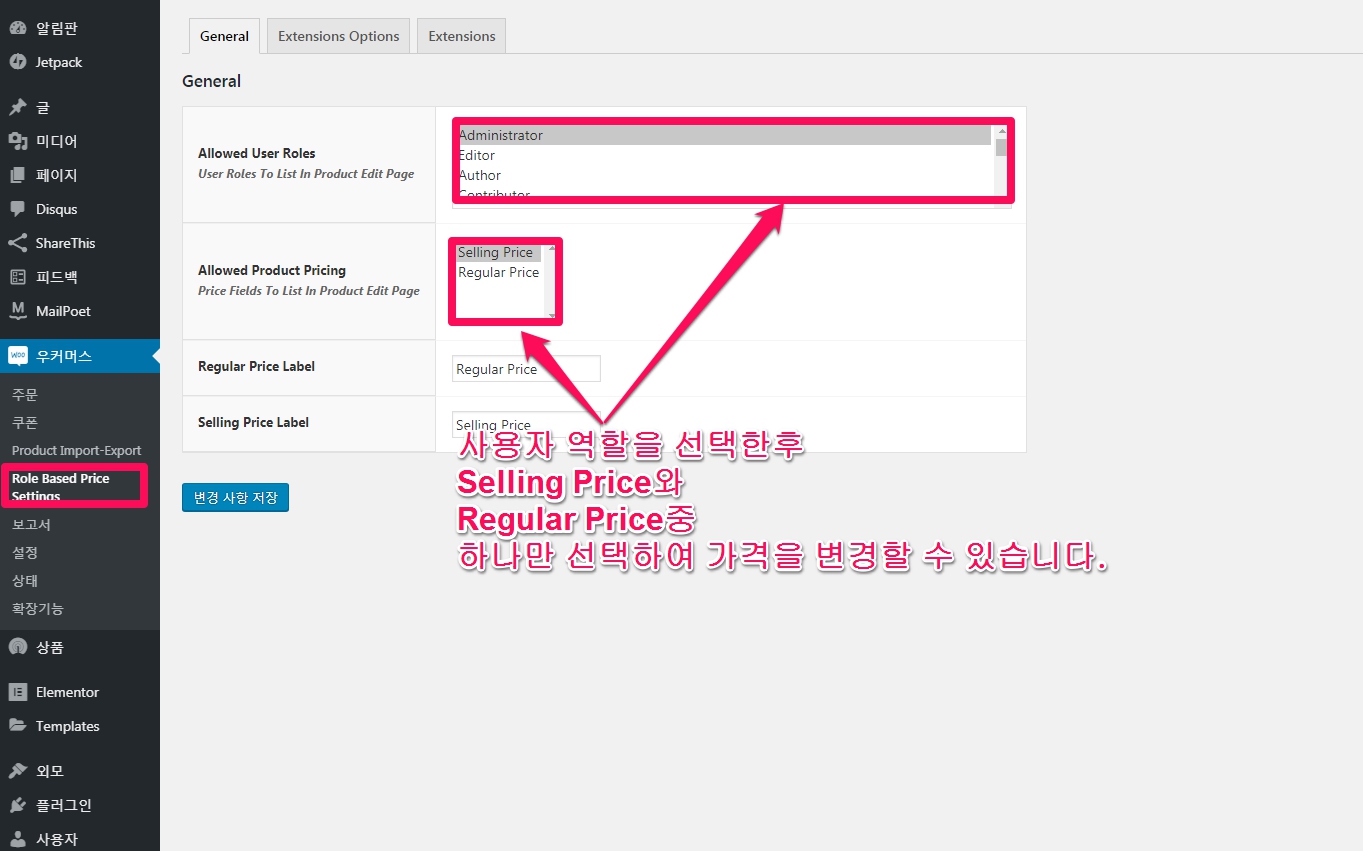Click the Regular Price Label input field

[526, 369]
